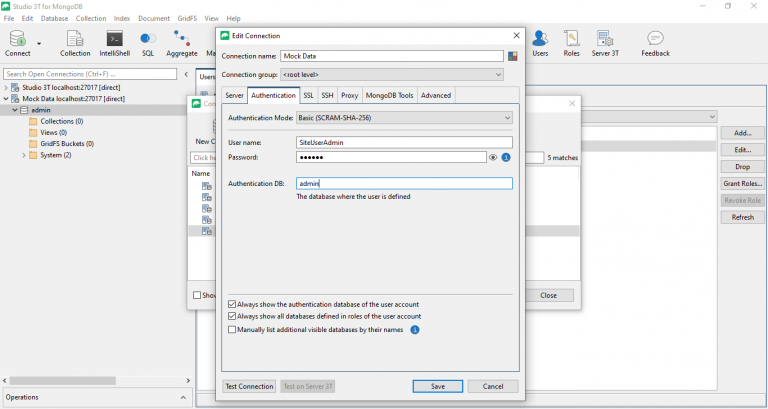Switch to the Advanced tab
768x409 pixels.
[436, 96]
